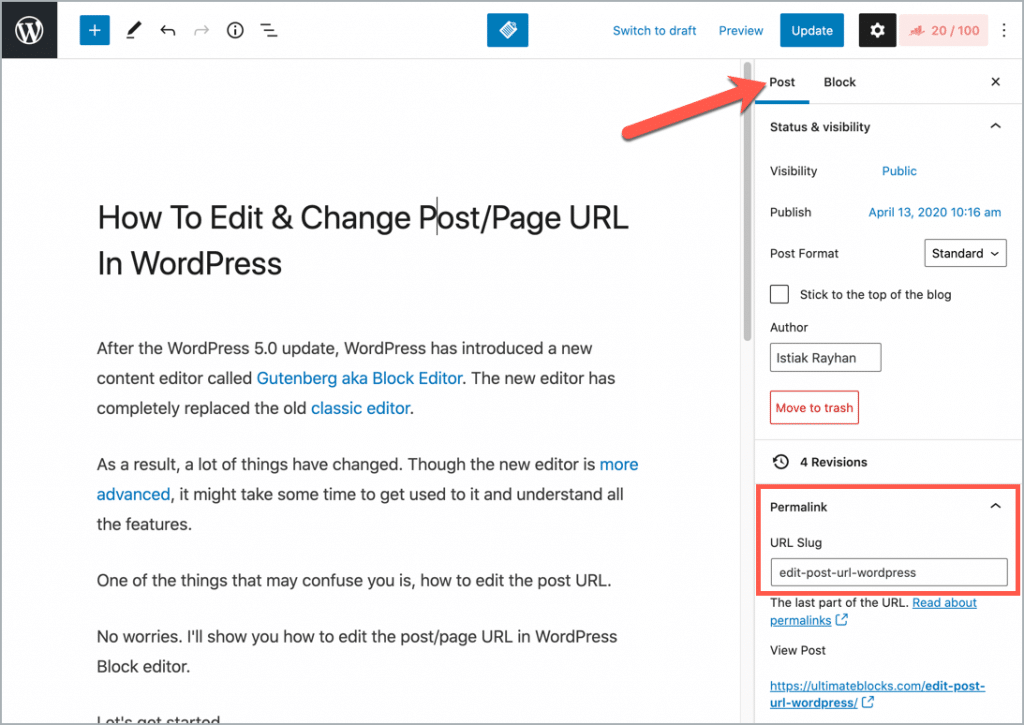Click the editor vertical scrollbar
The width and height of the screenshot is (1024, 725).
(x=747, y=202)
